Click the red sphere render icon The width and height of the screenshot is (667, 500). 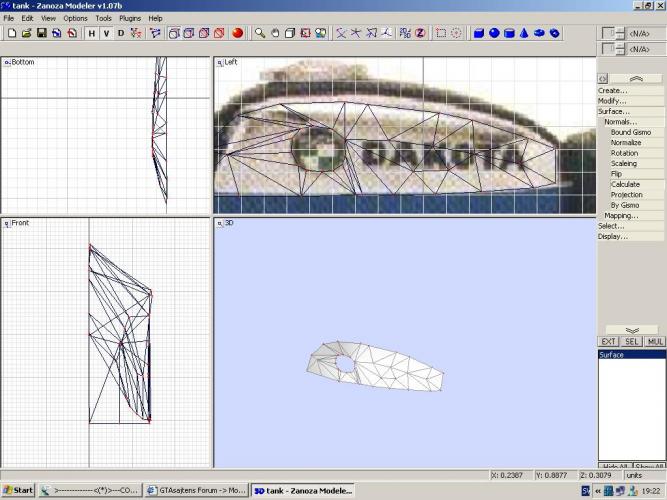[238, 33]
